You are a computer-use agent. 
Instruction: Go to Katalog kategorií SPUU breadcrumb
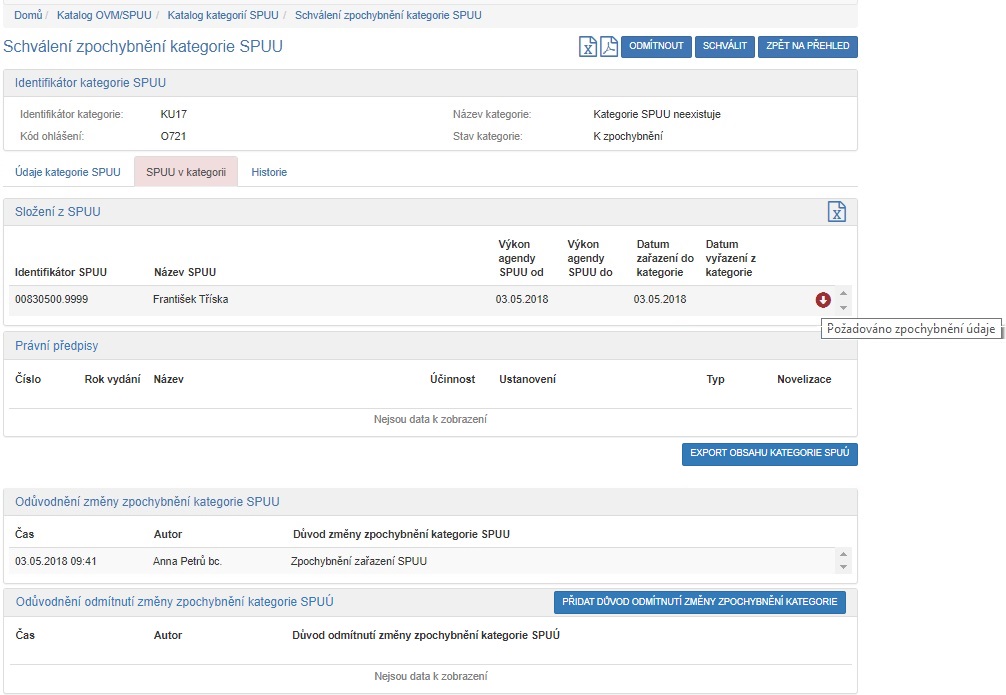[x=223, y=16]
